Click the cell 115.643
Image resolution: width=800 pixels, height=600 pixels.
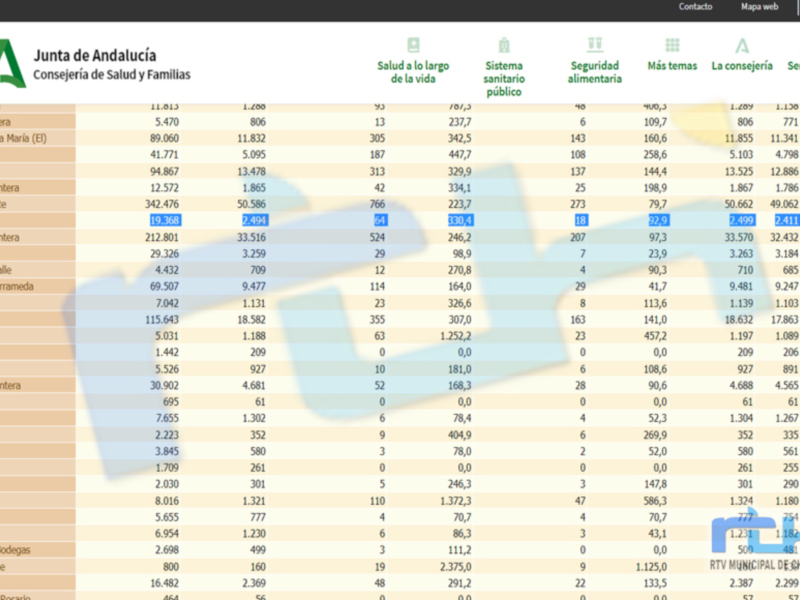(162, 319)
